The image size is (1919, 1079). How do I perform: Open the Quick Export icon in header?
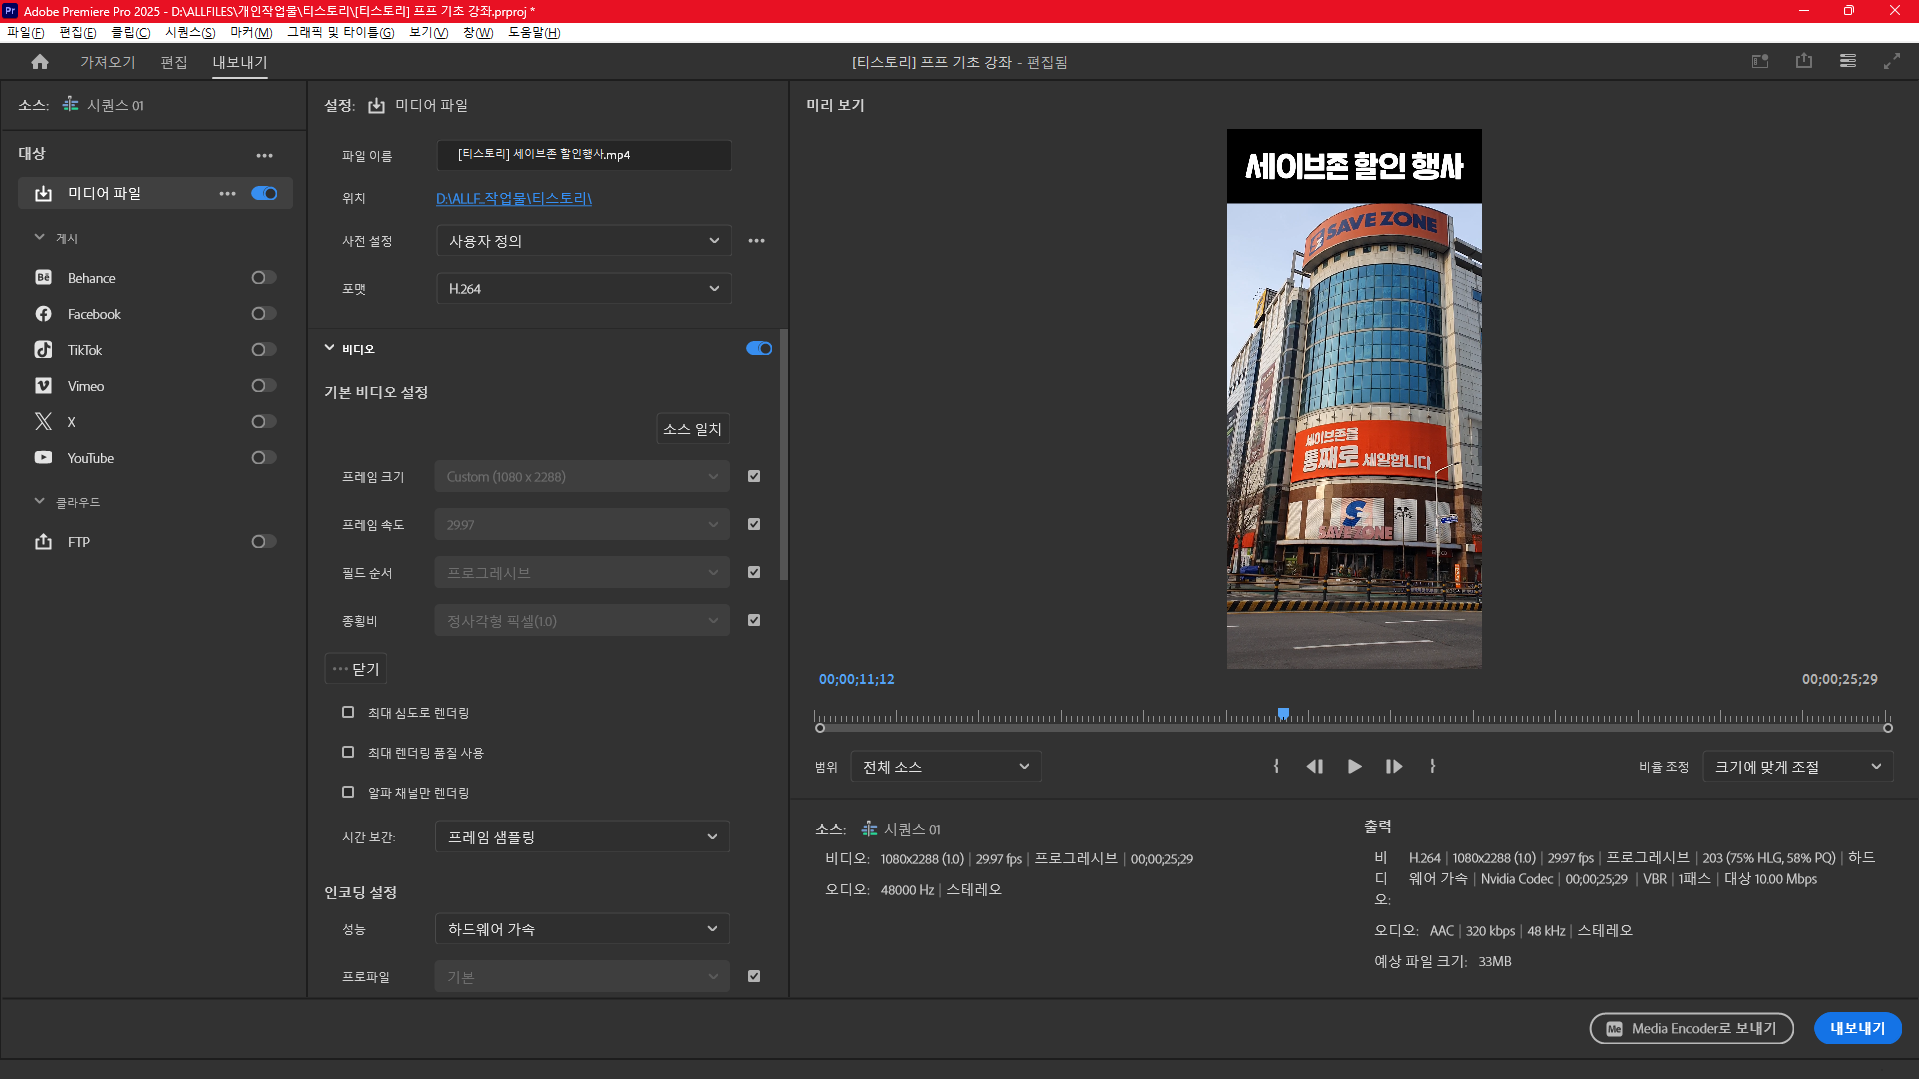[1804, 62]
